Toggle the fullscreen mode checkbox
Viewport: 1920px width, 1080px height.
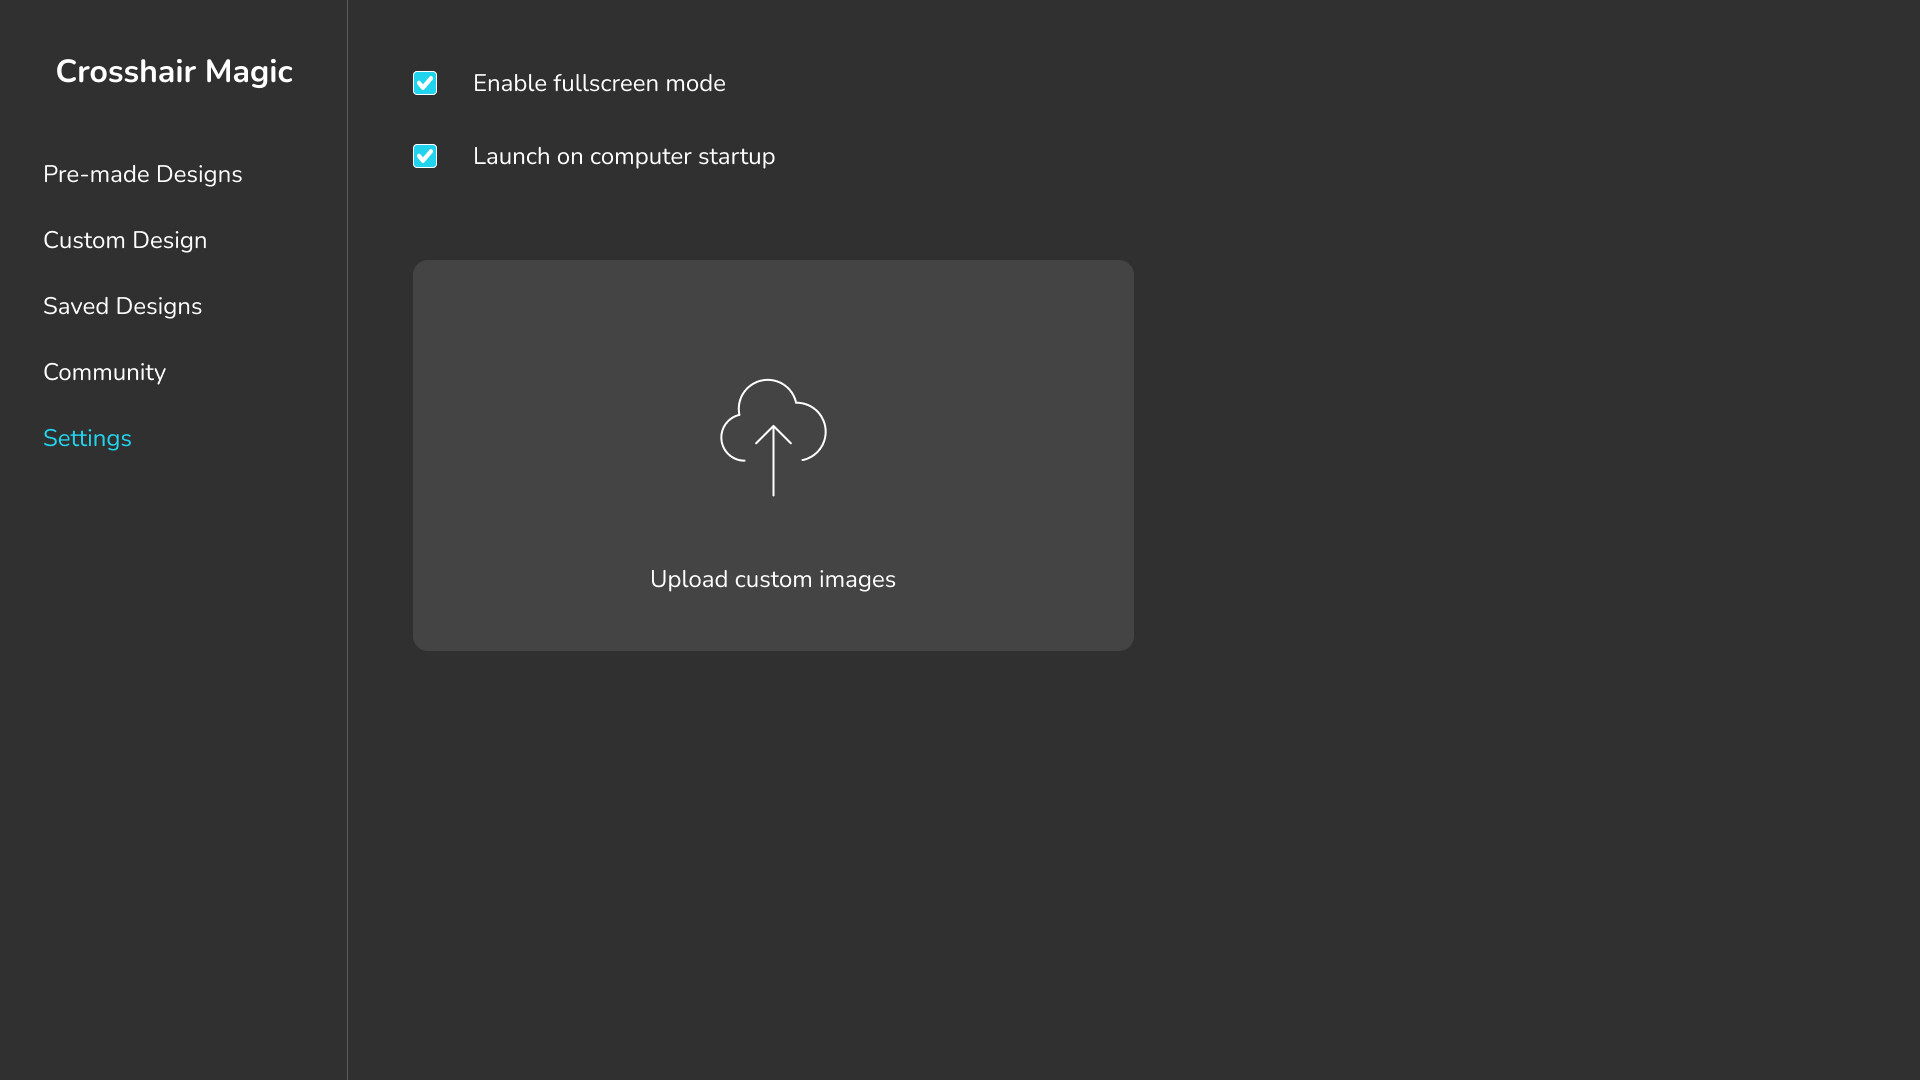[x=425, y=83]
